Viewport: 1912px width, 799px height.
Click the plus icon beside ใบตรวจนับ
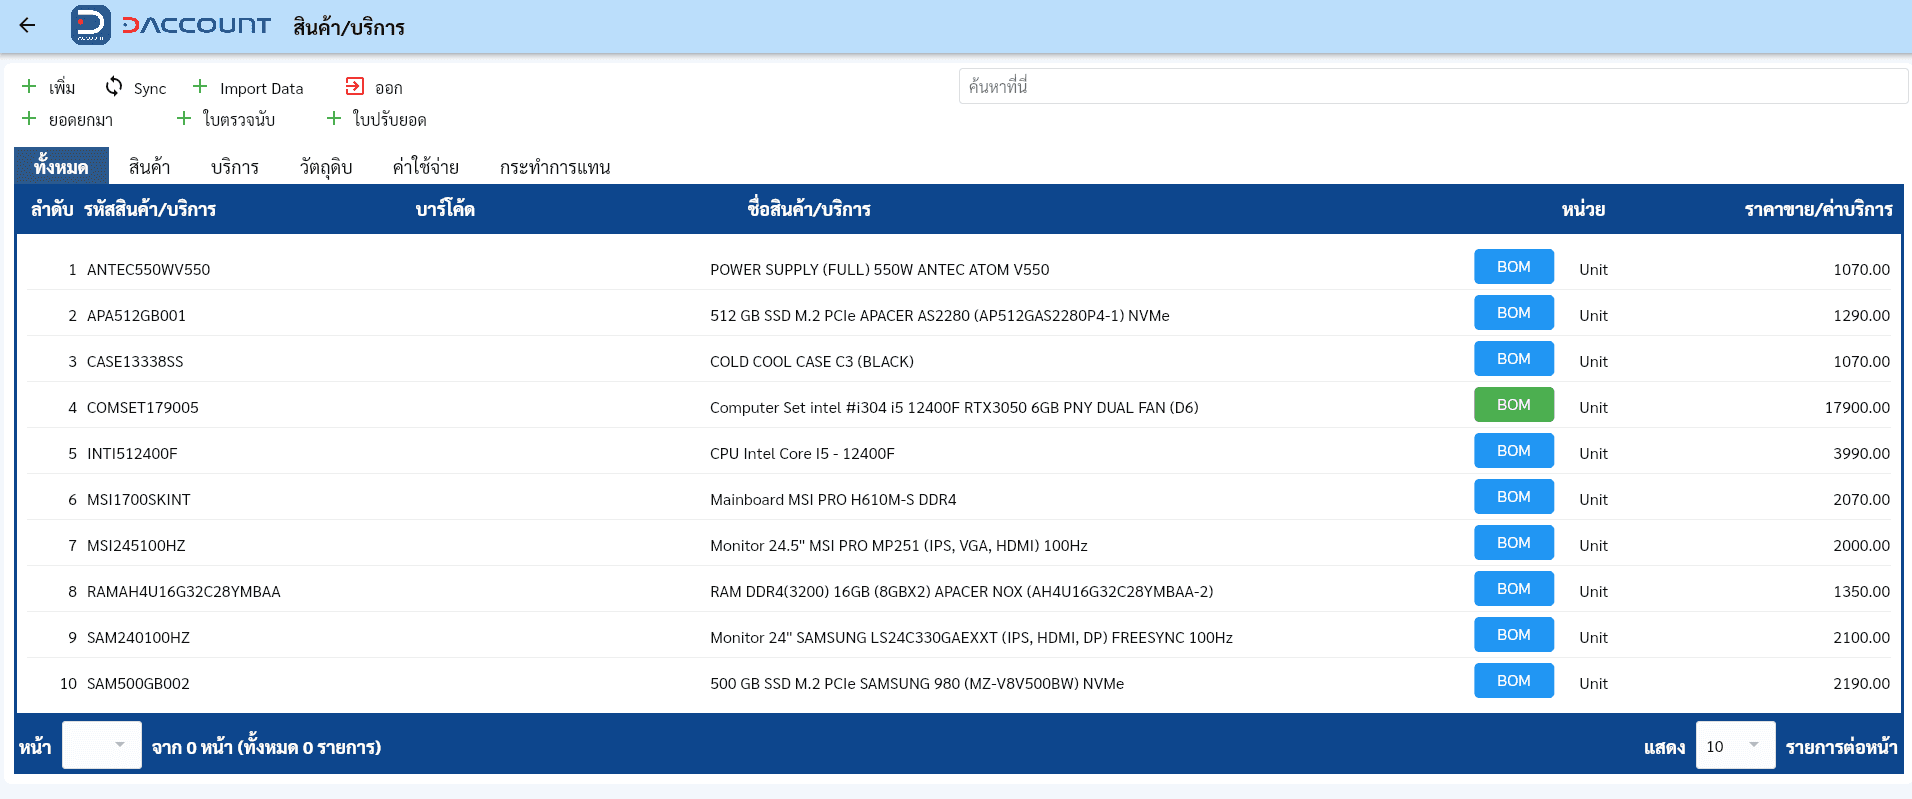click(x=184, y=118)
